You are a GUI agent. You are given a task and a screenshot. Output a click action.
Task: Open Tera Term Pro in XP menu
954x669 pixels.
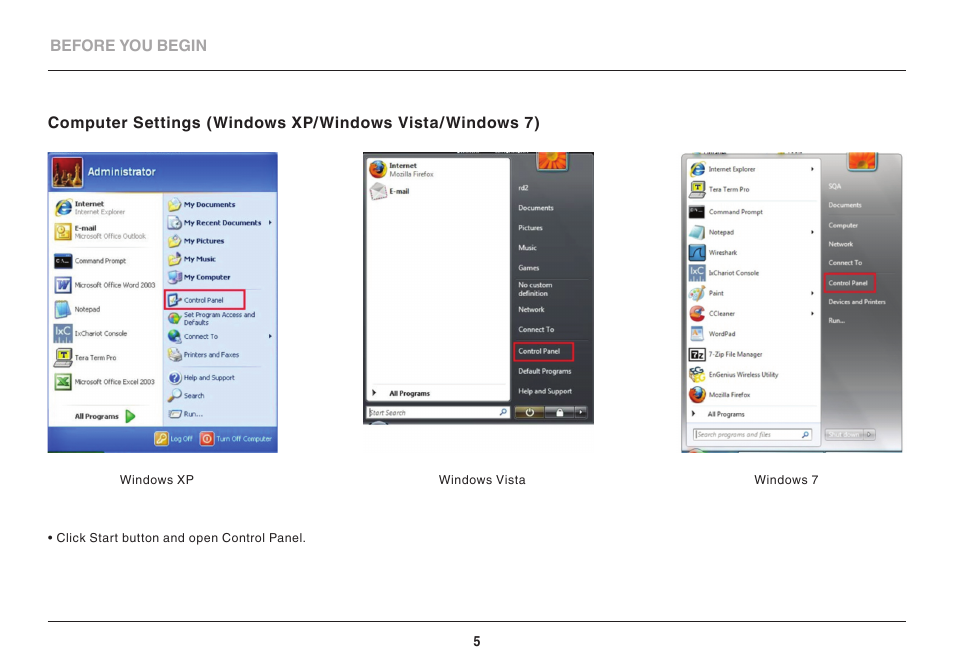click(x=86, y=358)
